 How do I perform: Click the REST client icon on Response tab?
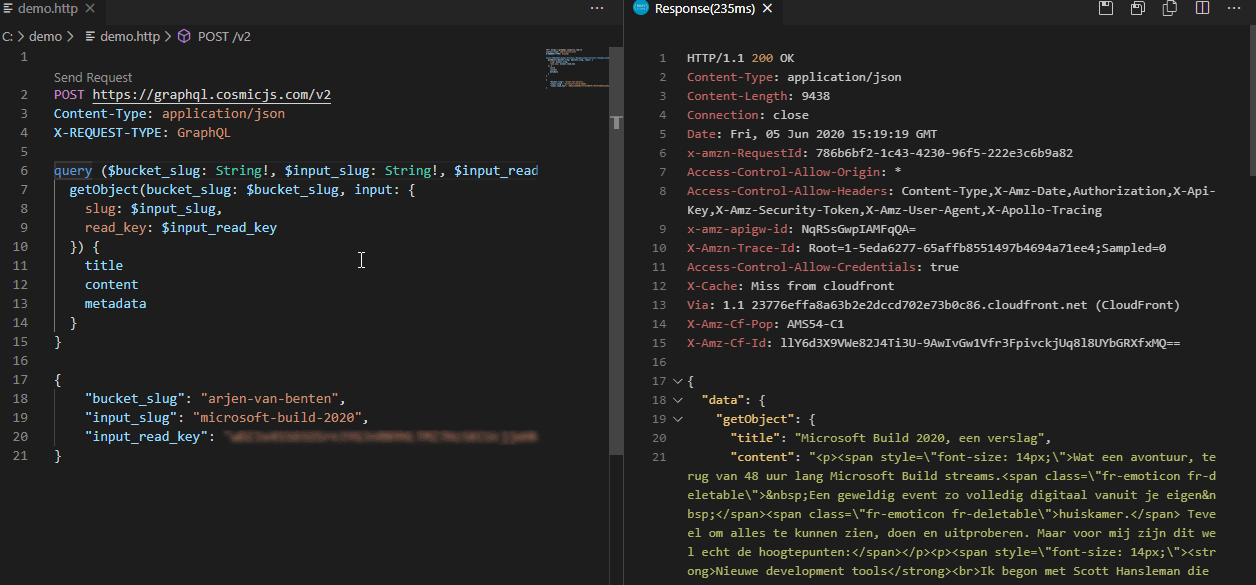pyautogui.click(x=640, y=9)
